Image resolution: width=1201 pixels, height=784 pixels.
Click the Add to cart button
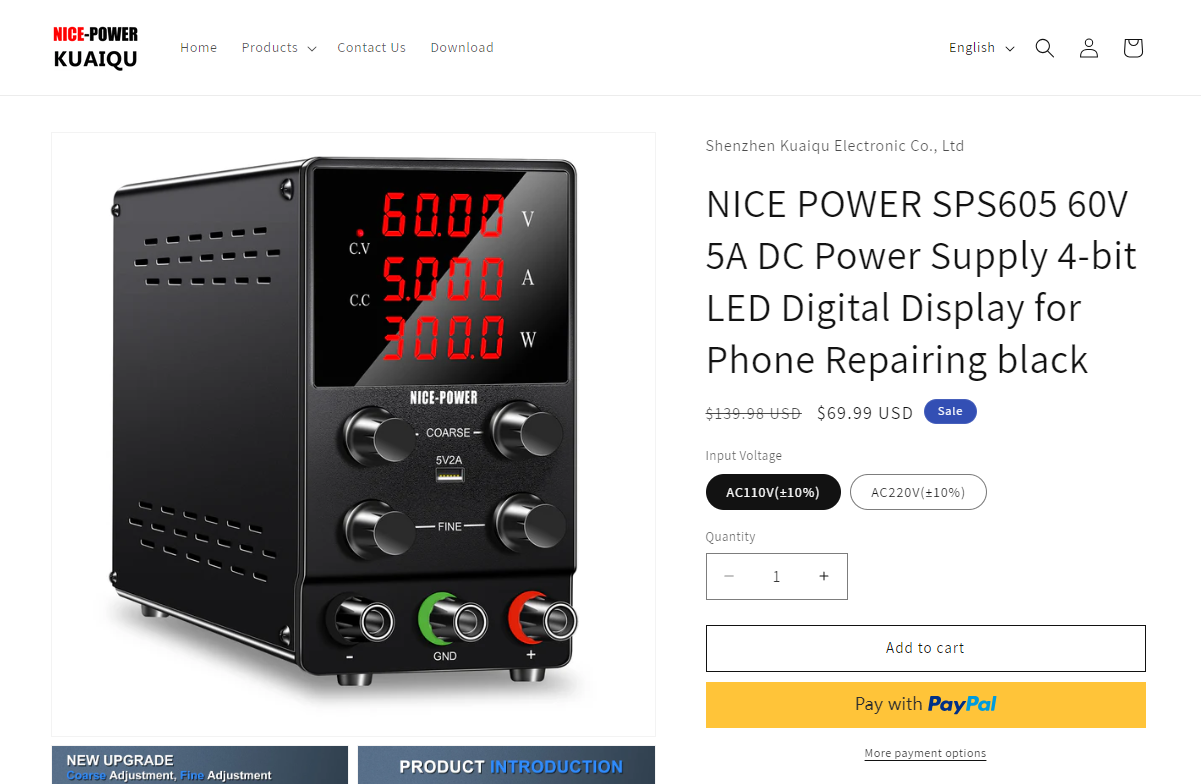pyautogui.click(x=926, y=648)
